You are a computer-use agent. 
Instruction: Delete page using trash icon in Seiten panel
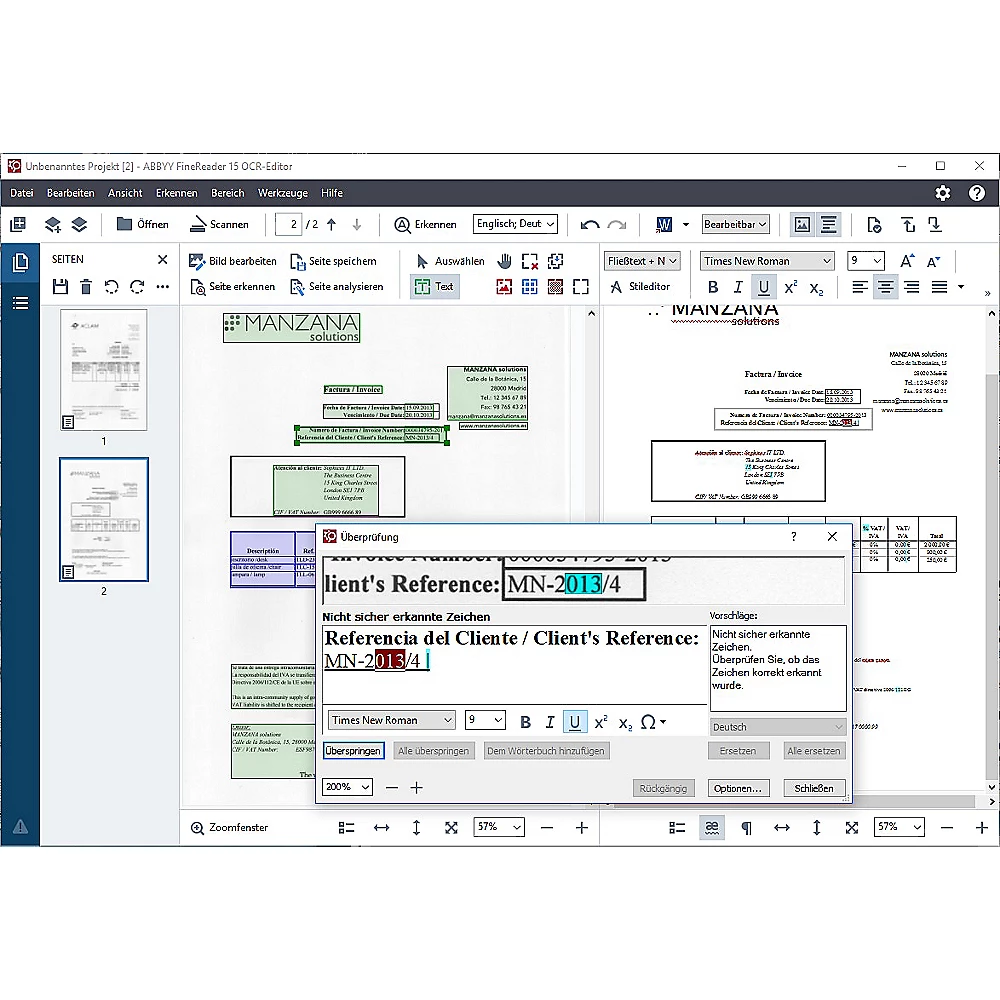click(86, 287)
